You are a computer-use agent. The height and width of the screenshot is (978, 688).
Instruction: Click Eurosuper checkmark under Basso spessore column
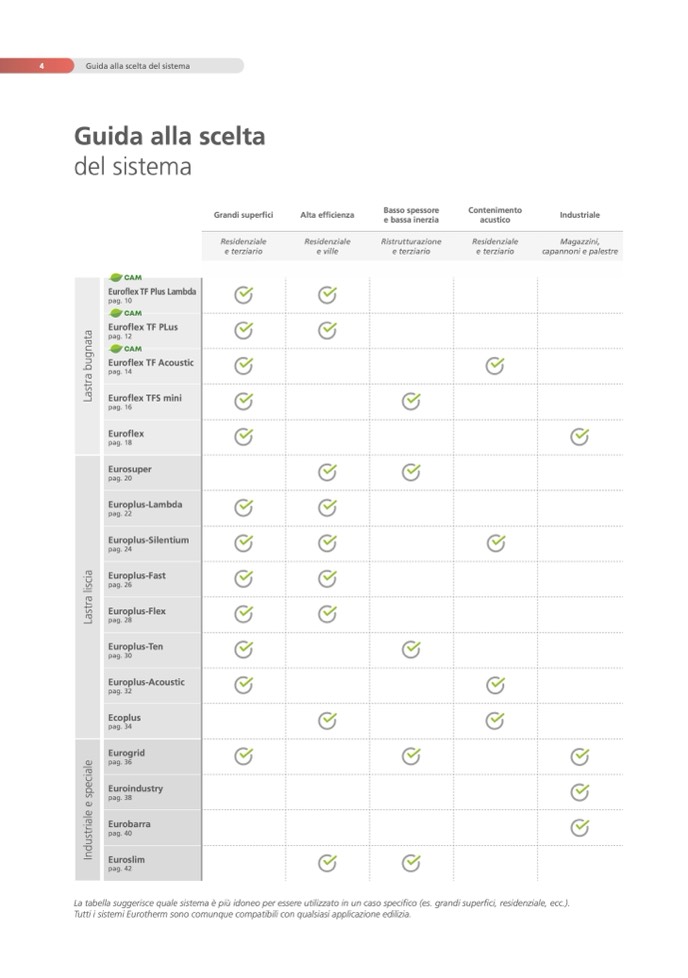coord(410,472)
